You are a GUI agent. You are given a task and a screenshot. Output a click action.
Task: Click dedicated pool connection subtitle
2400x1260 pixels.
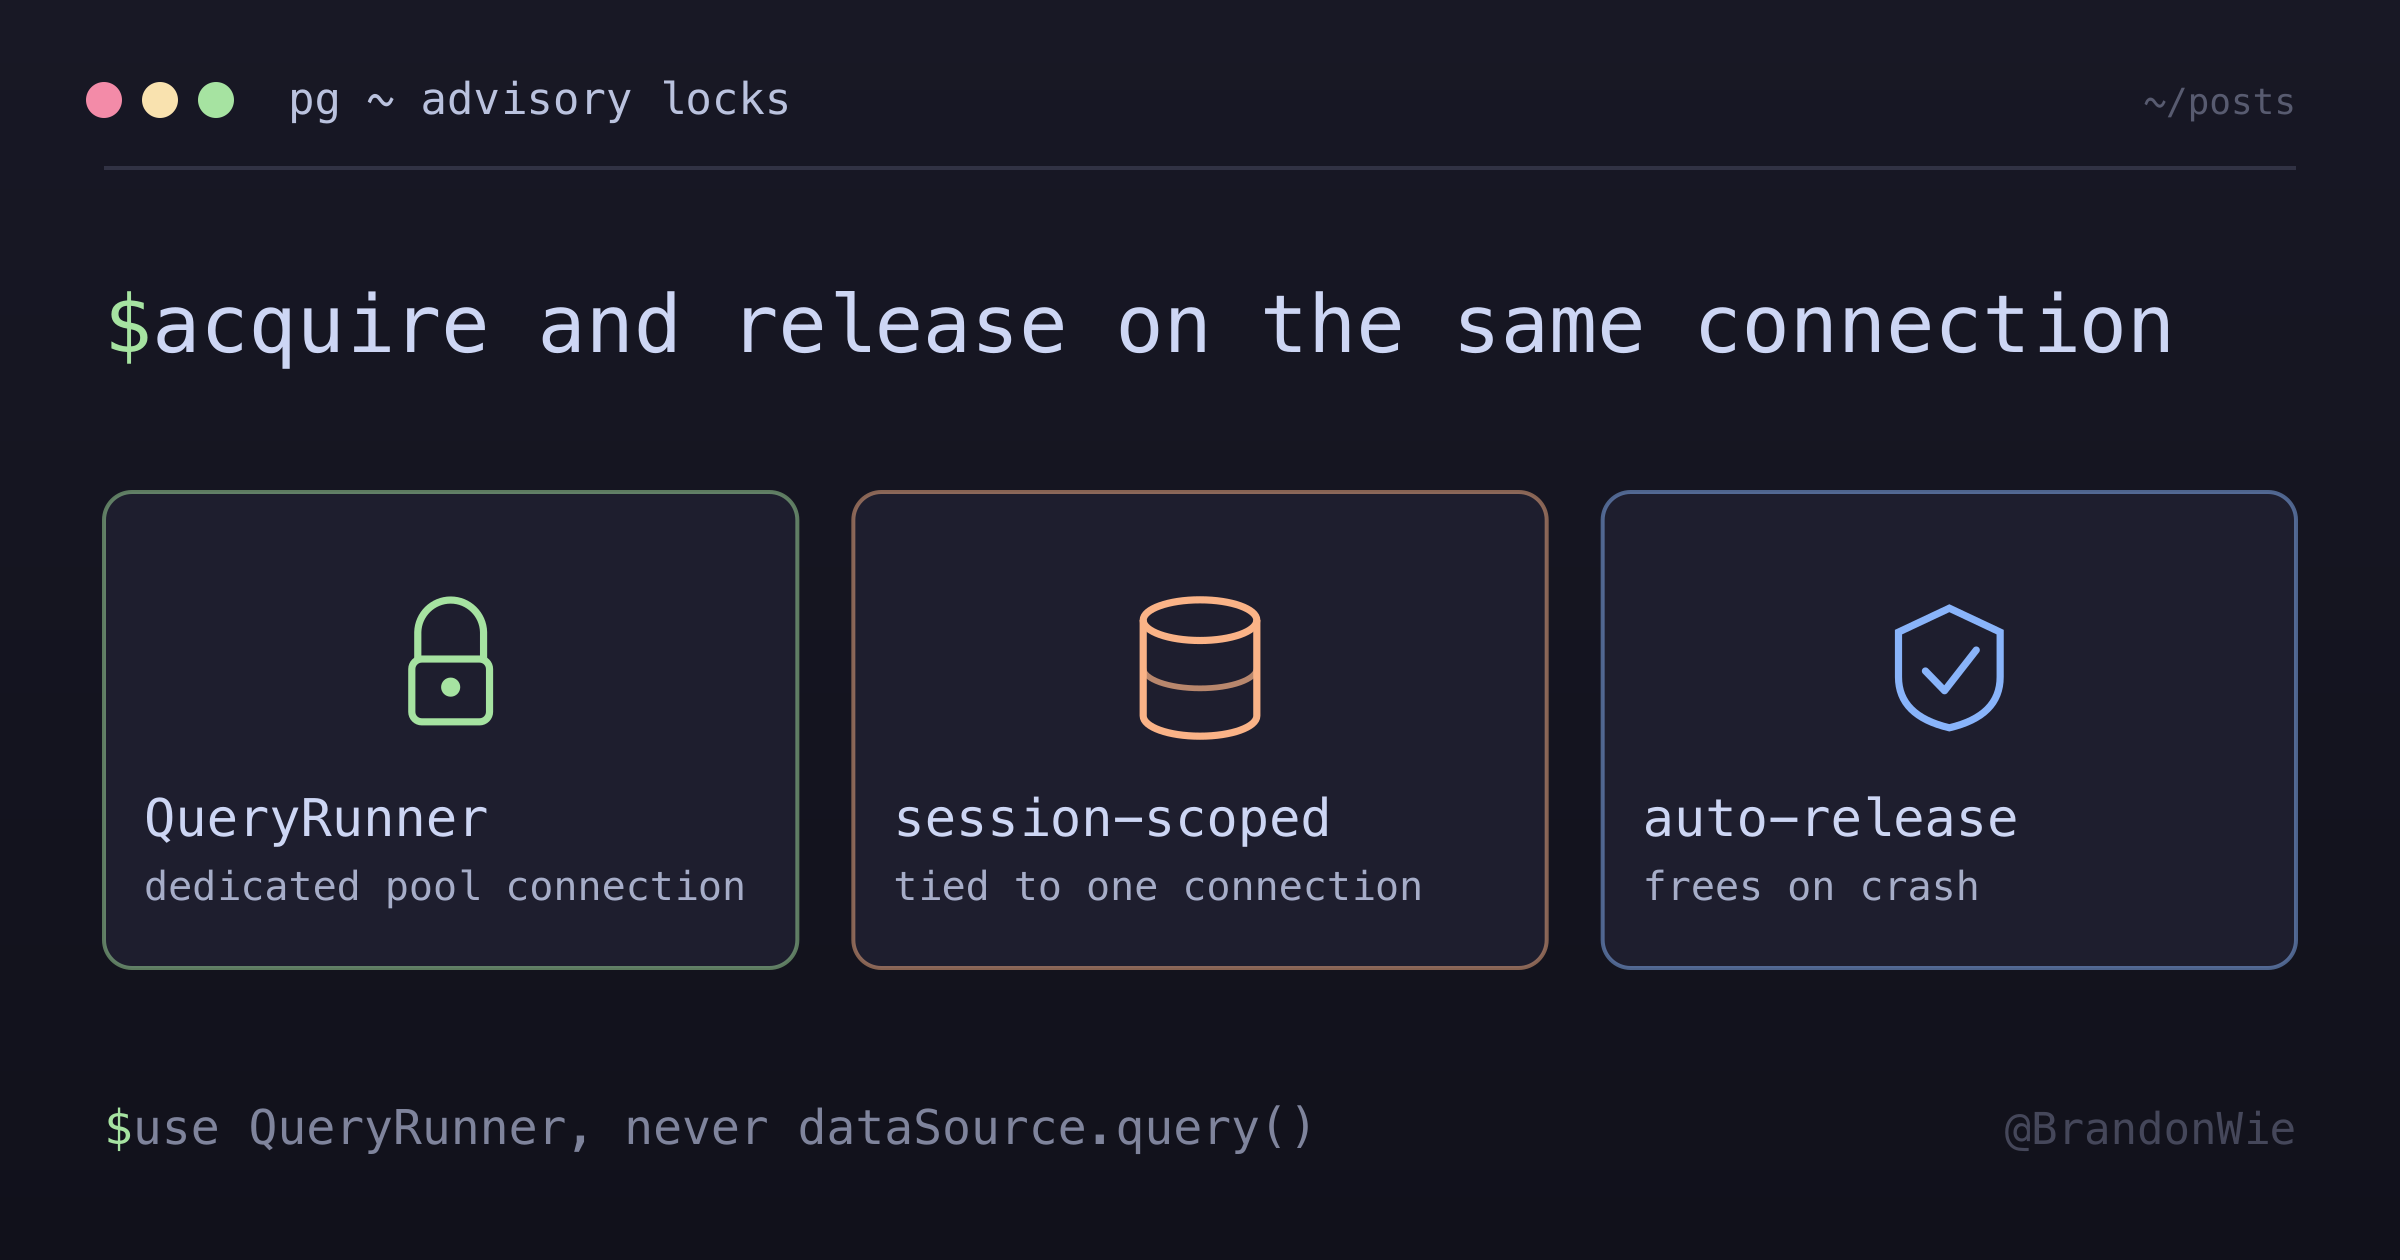(x=445, y=887)
